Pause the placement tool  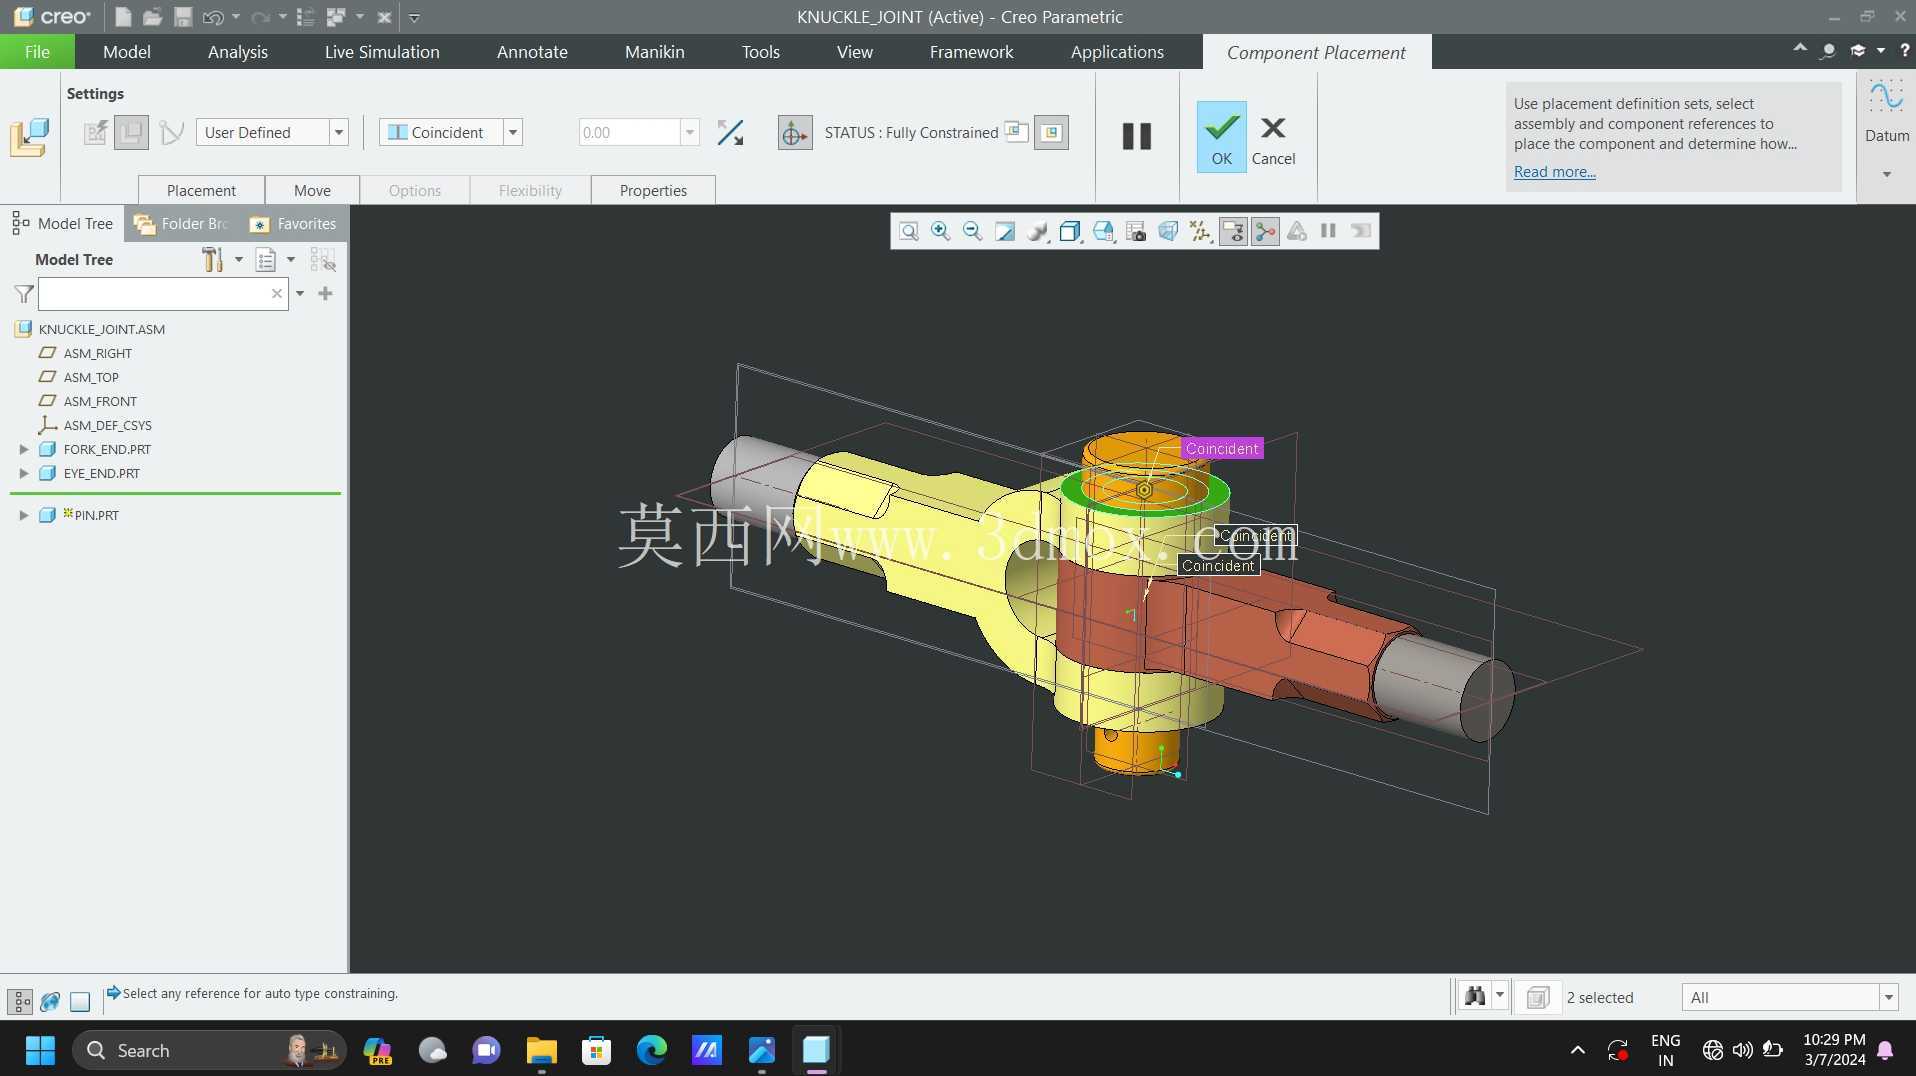(x=1136, y=136)
